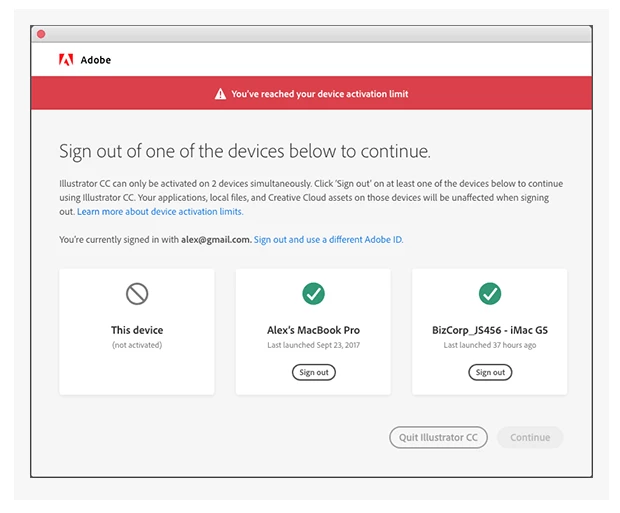Click the Adobe wordmark text
This screenshot has height=513, width=620.
[x=96, y=60]
